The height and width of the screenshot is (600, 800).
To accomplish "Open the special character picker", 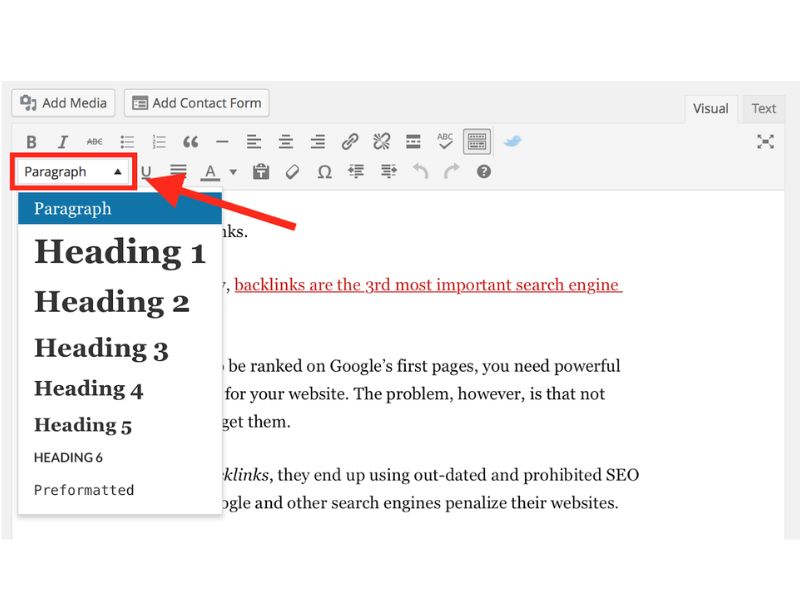I will coord(324,172).
